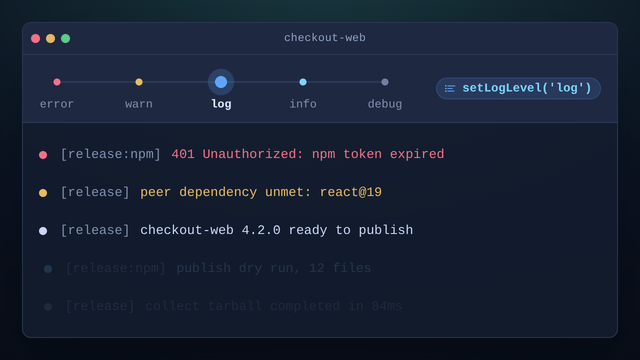Click the list icon in setLogLevel chip
The height and width of the screenshot is (360, 640).
pos(450,89)
